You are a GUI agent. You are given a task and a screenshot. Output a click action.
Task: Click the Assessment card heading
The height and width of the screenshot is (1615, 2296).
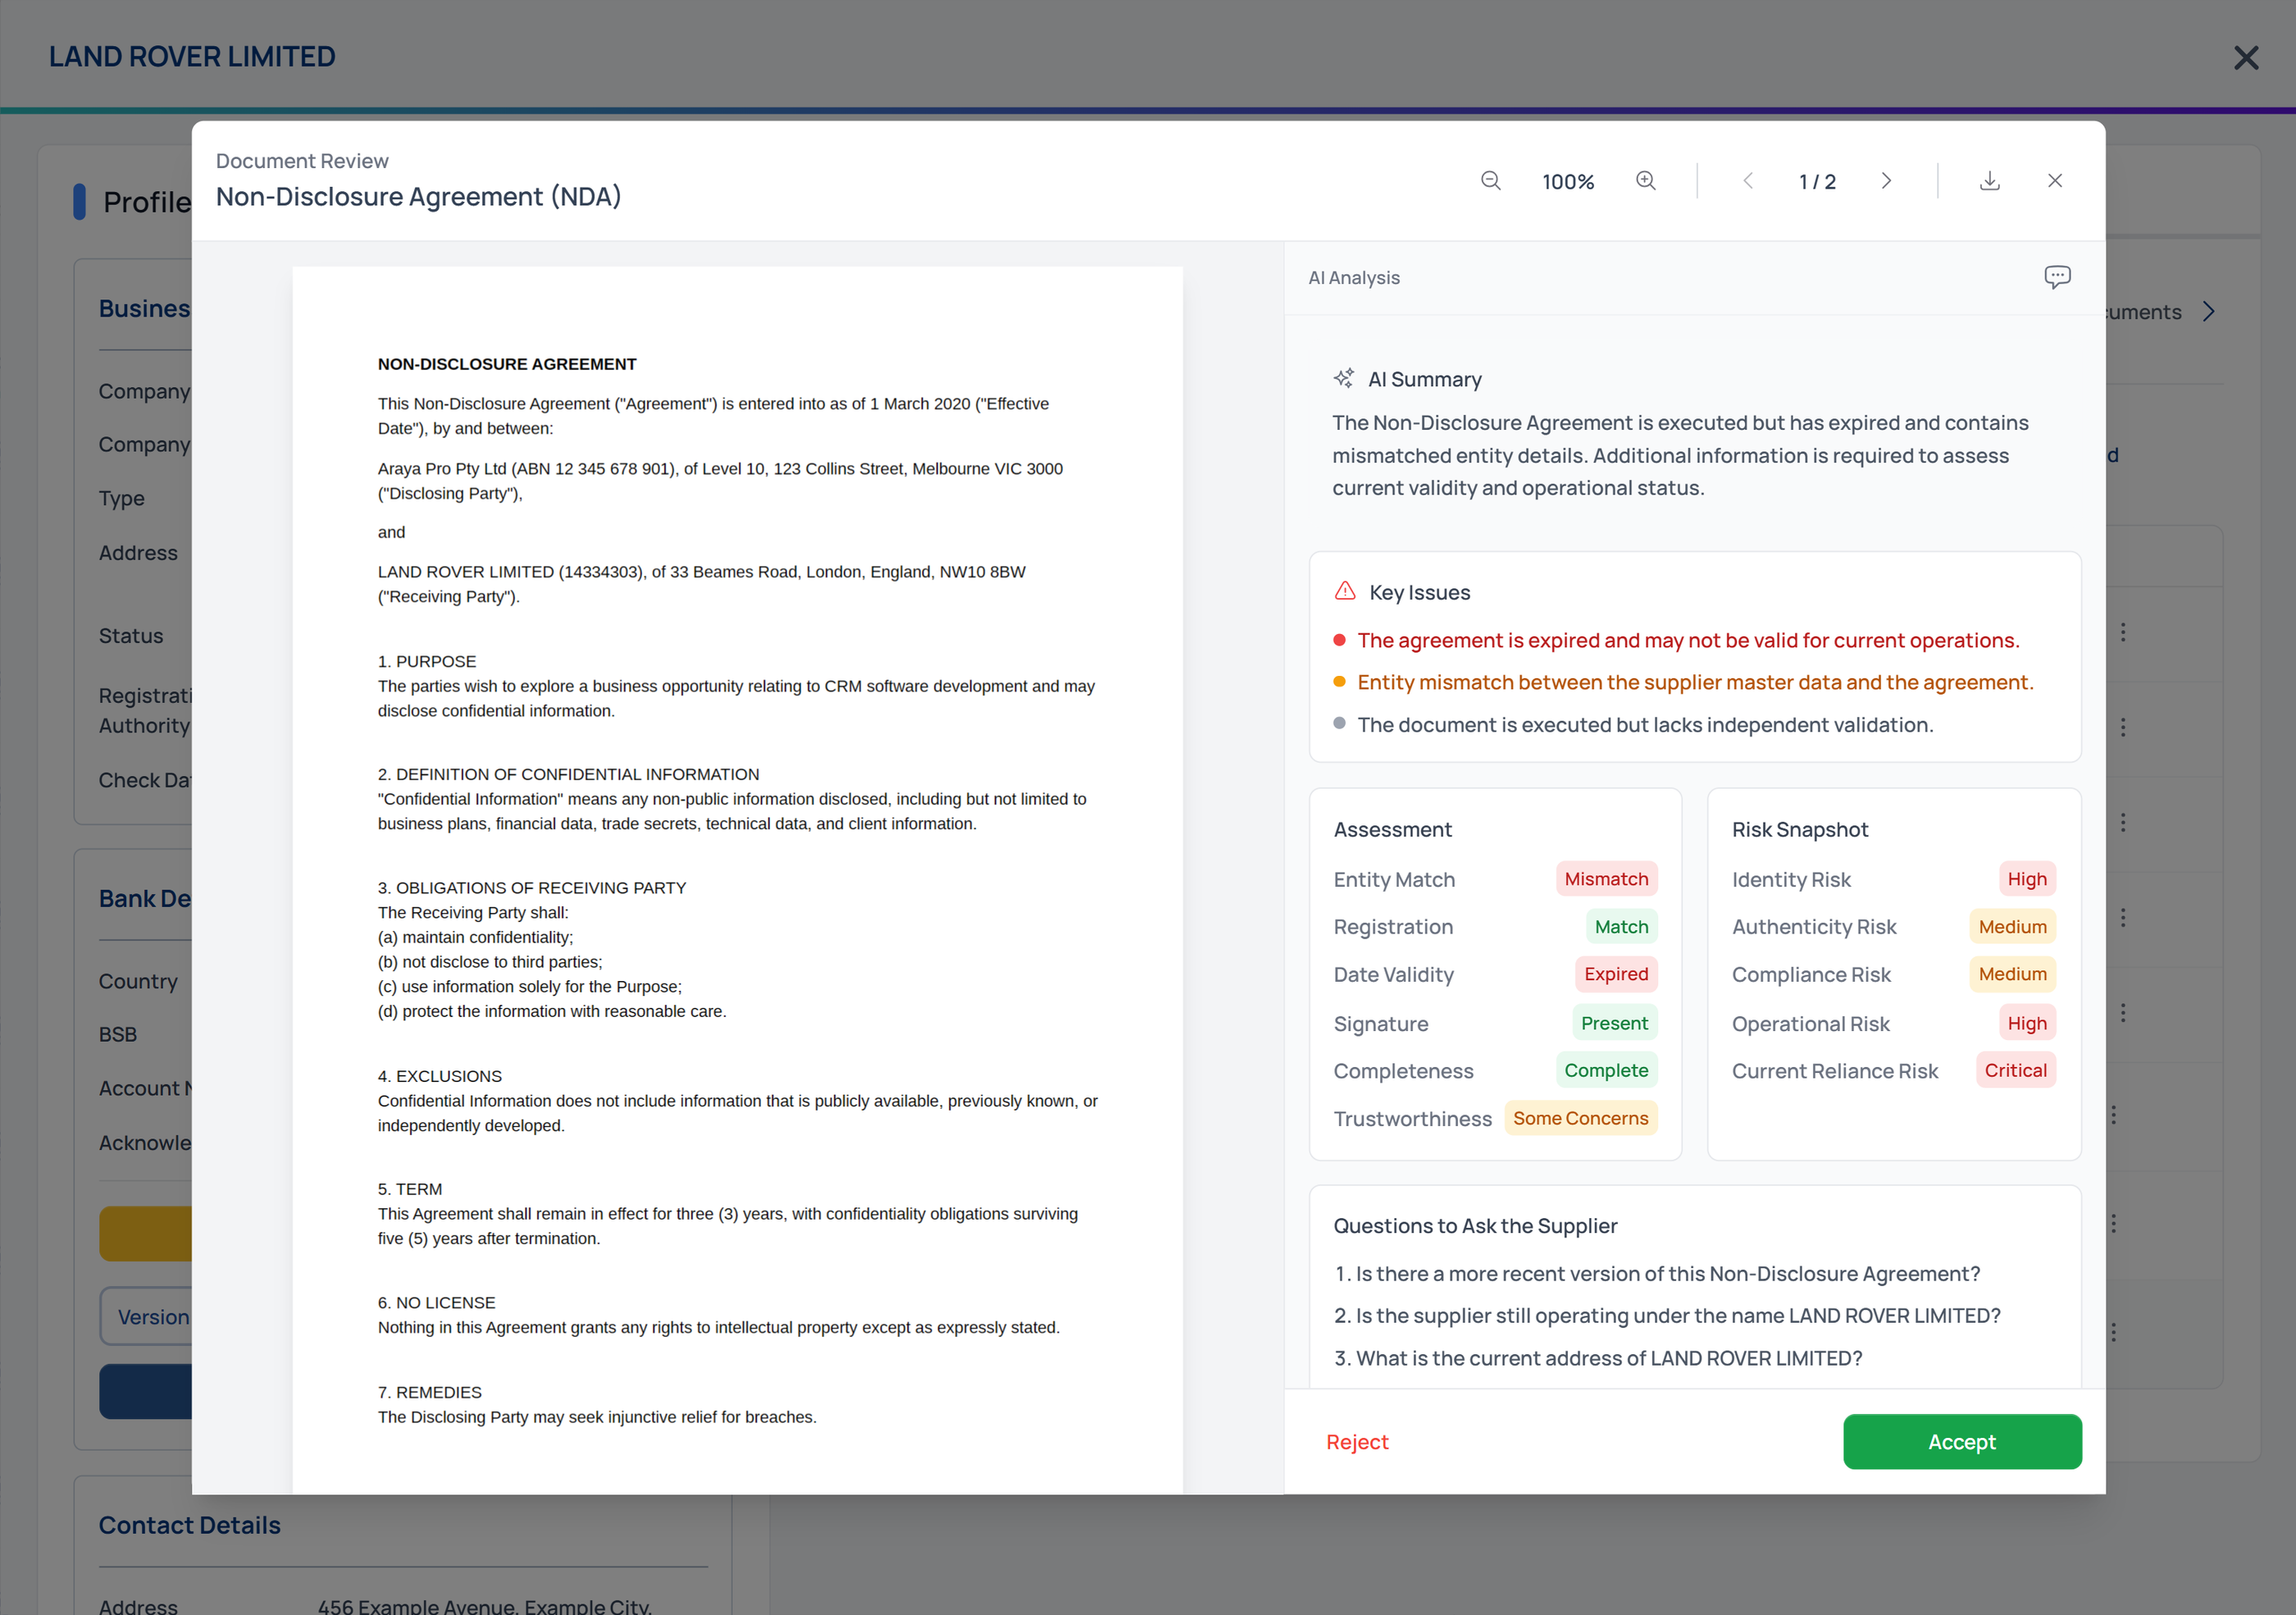pyautogui.click(x=1392, y=829)
